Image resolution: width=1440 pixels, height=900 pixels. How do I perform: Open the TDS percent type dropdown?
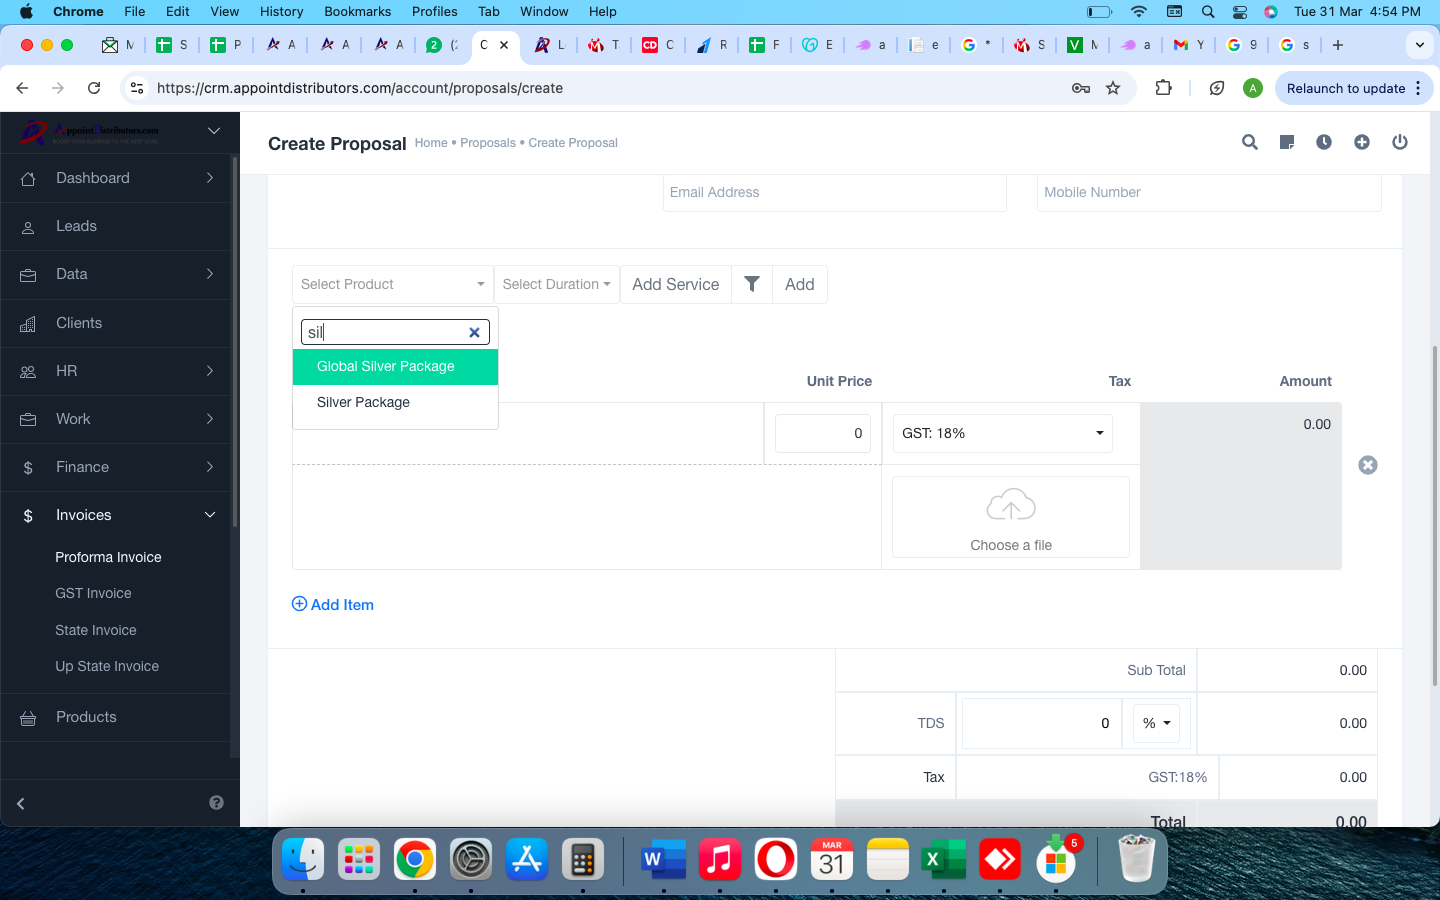[x=1156, y=723]
